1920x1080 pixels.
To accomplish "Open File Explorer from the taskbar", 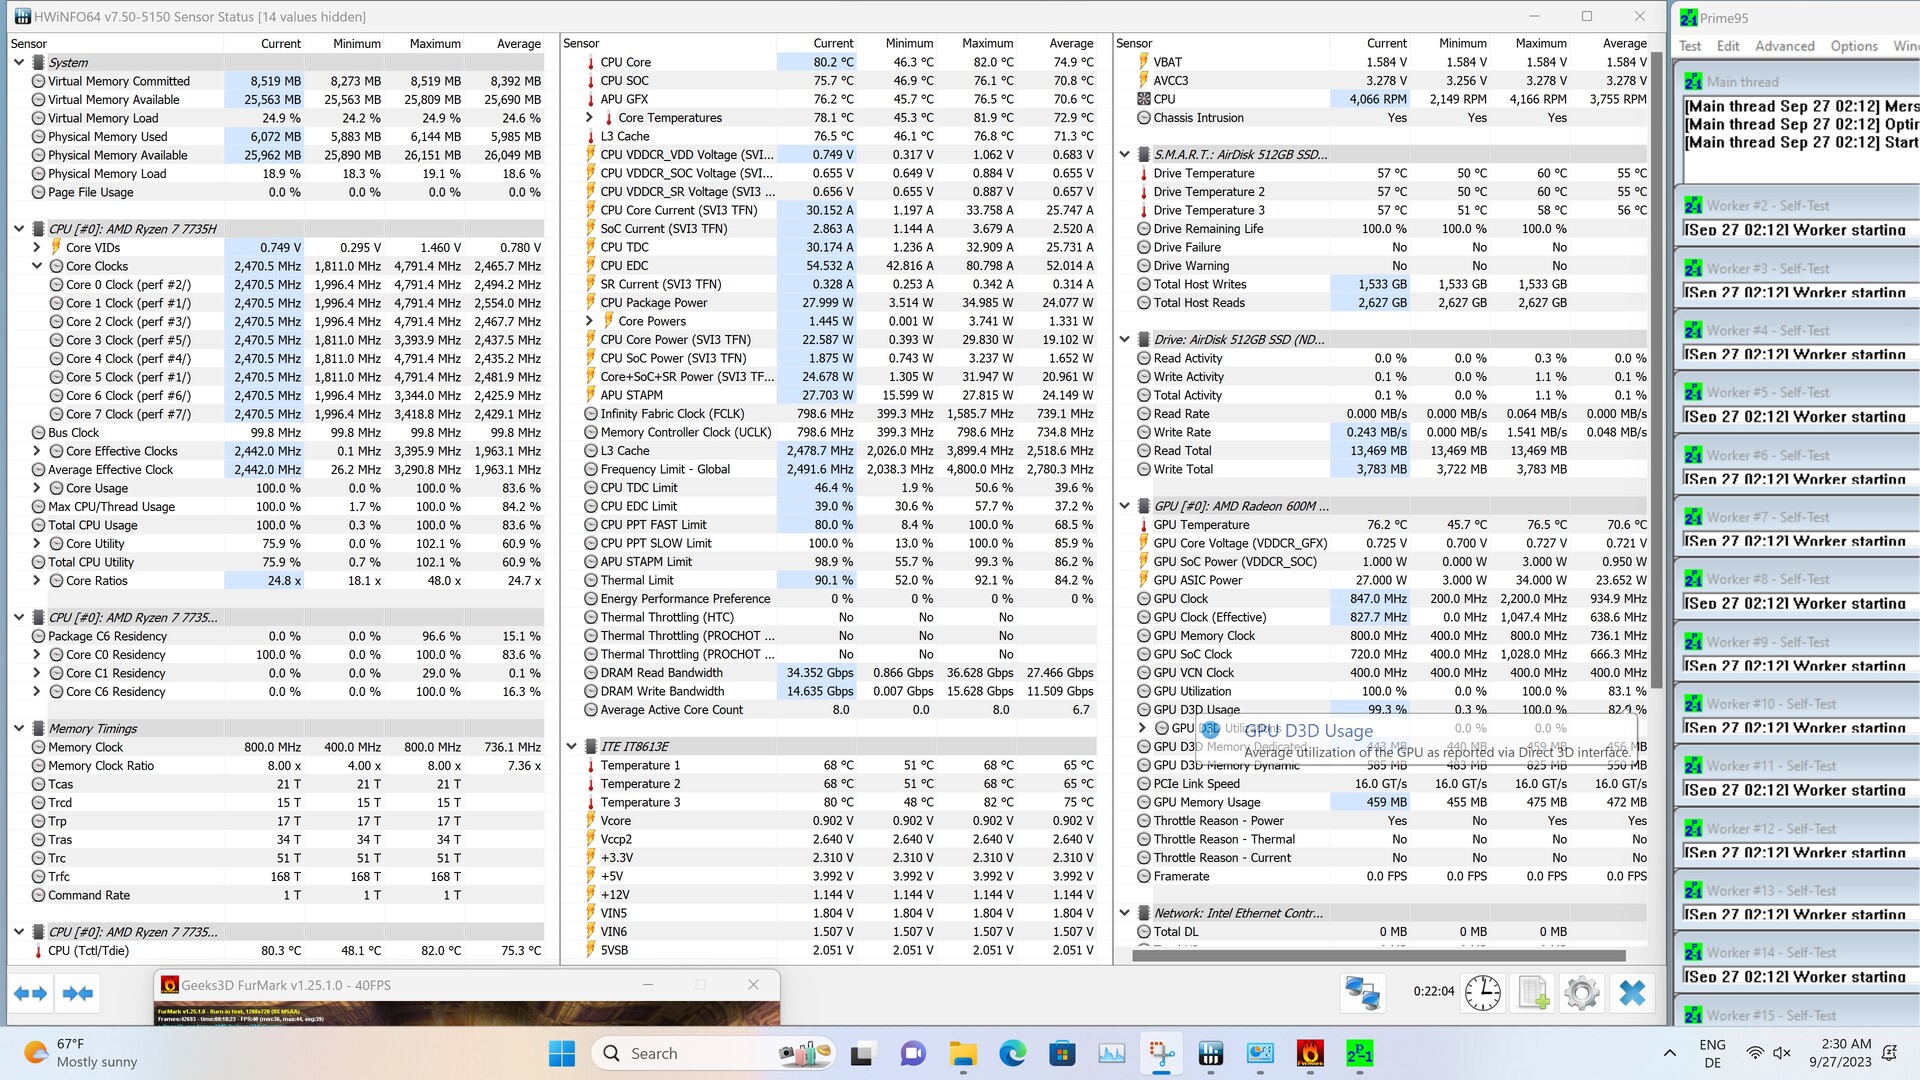I will [962, 1053].
